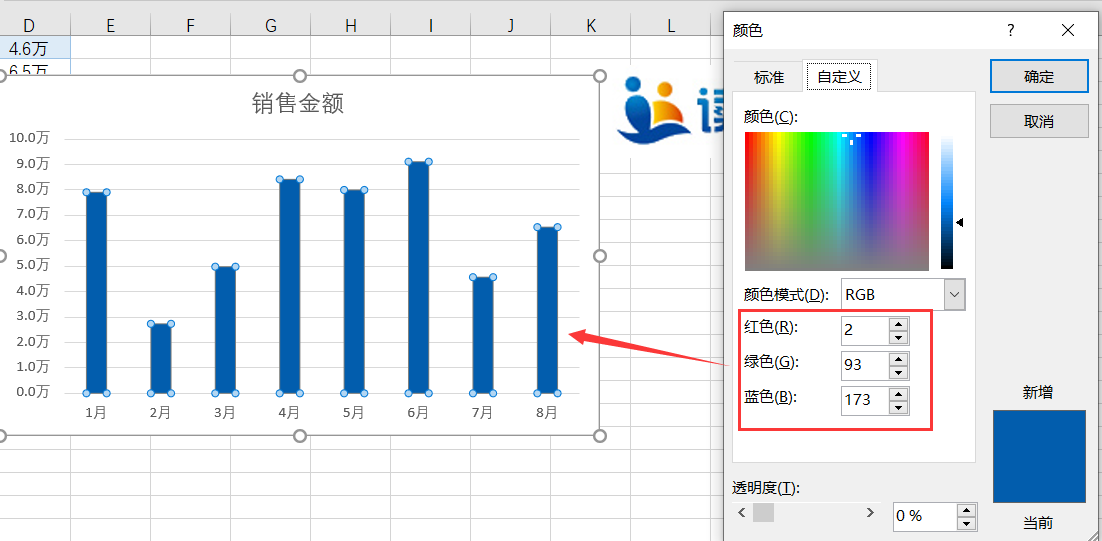Click the chart title 销售金额
The height and width of the screenshot is (541, 1102).
coord(297,103)
